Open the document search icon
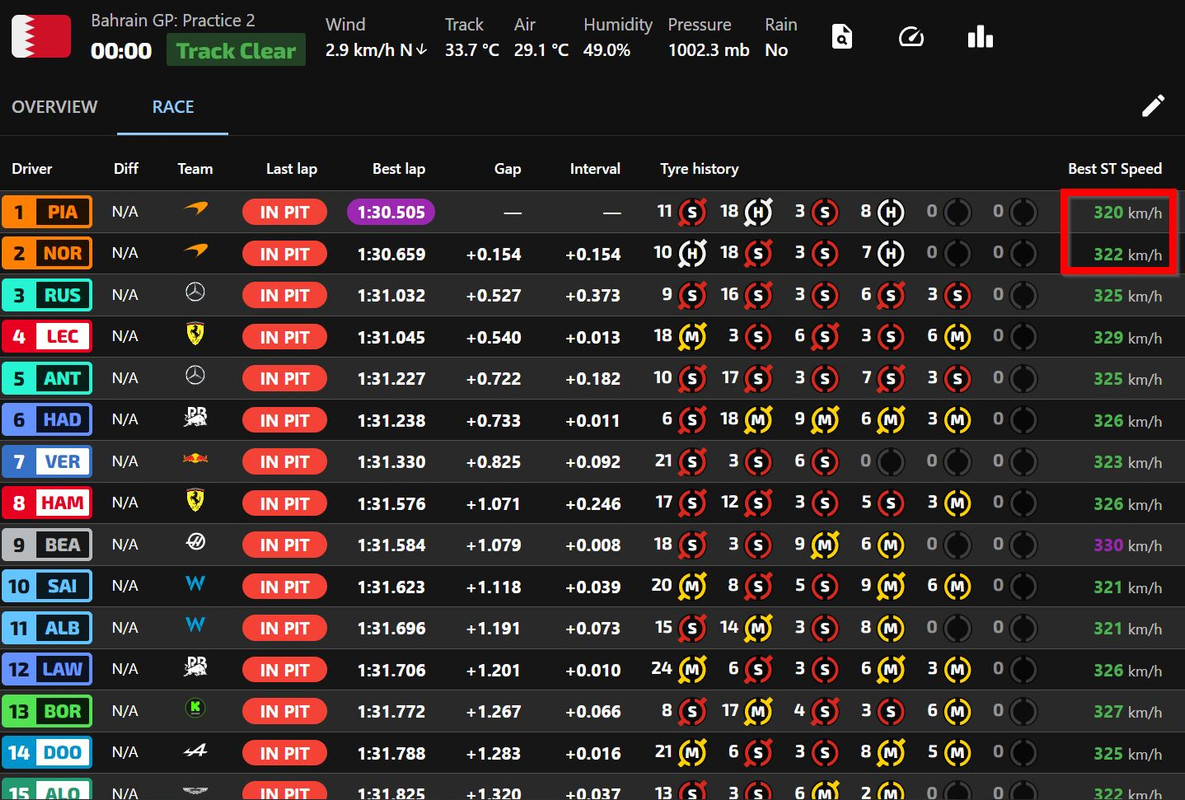 click(841, 36)
